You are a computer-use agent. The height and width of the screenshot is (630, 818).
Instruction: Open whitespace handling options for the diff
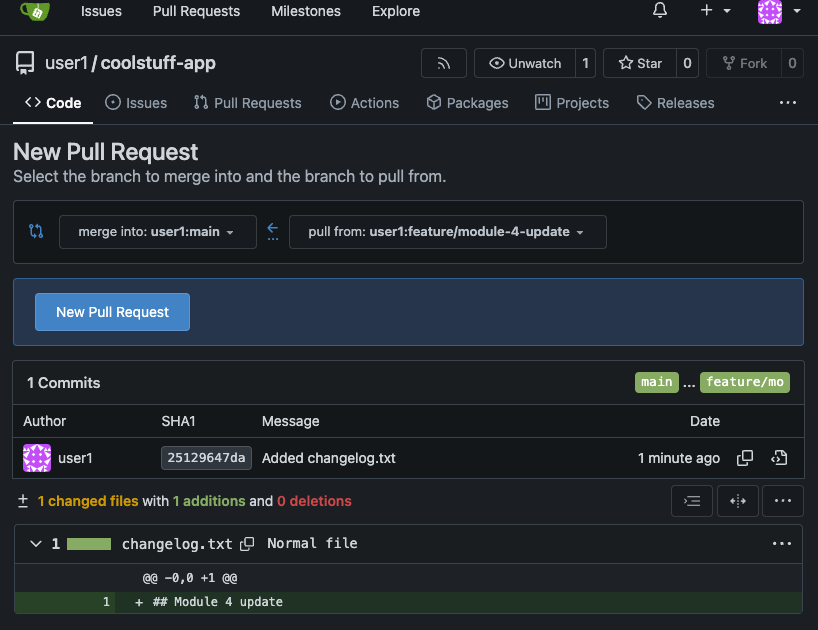691,500
